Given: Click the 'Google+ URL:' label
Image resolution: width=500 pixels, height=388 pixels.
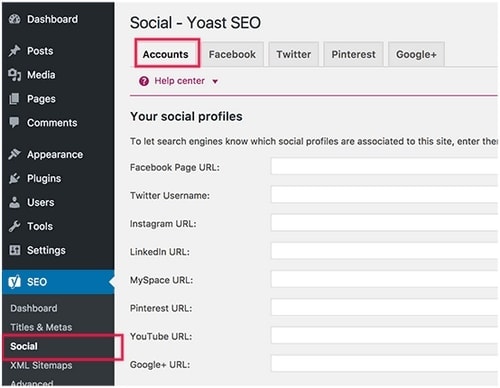Looking at the screenshot, I should [160, 365].
